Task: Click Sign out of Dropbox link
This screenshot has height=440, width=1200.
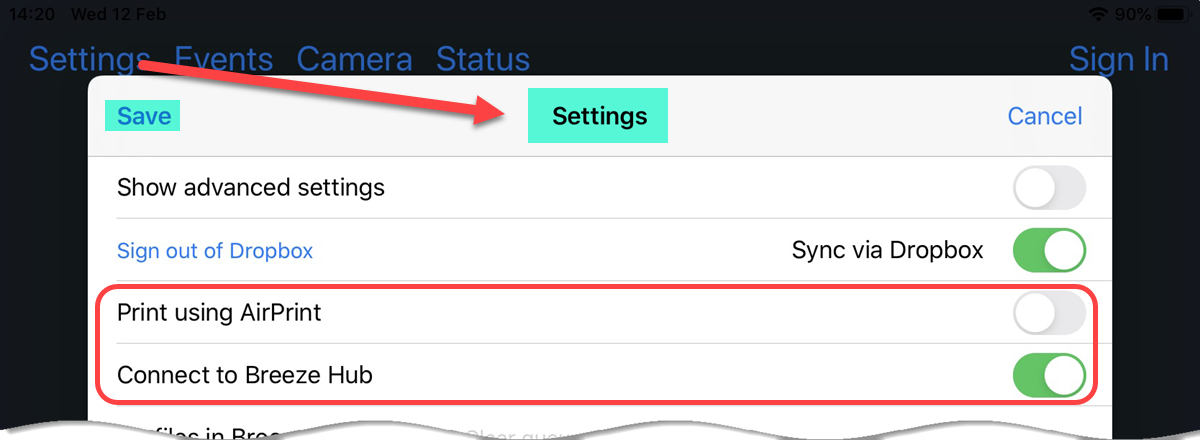Action: 215,250
